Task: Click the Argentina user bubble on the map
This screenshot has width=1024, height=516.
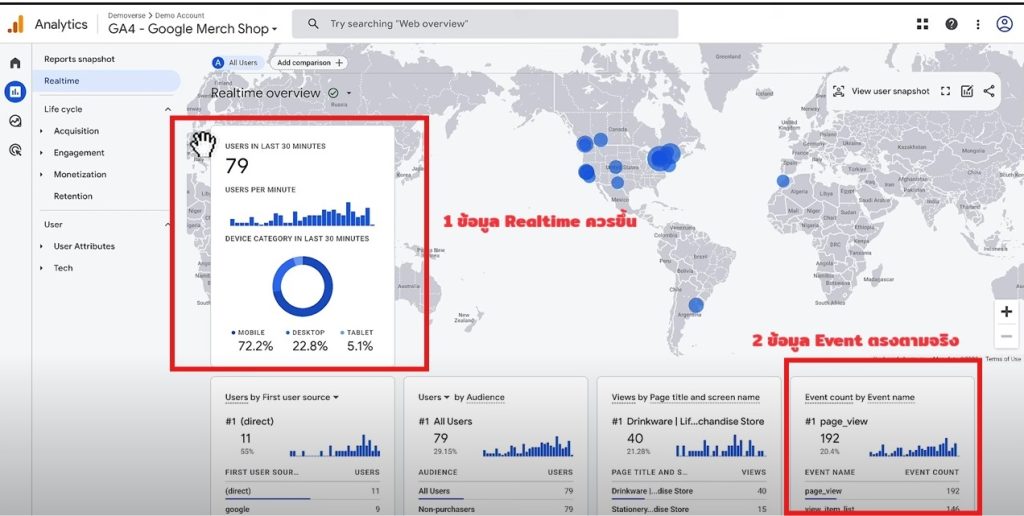Action: coord(696,305)
